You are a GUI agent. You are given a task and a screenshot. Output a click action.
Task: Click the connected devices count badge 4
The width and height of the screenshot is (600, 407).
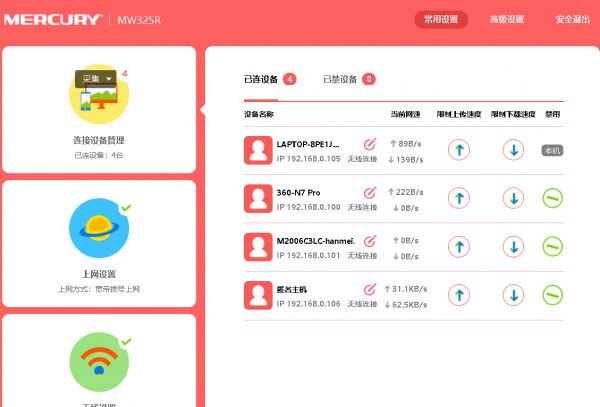pos(290,79)
